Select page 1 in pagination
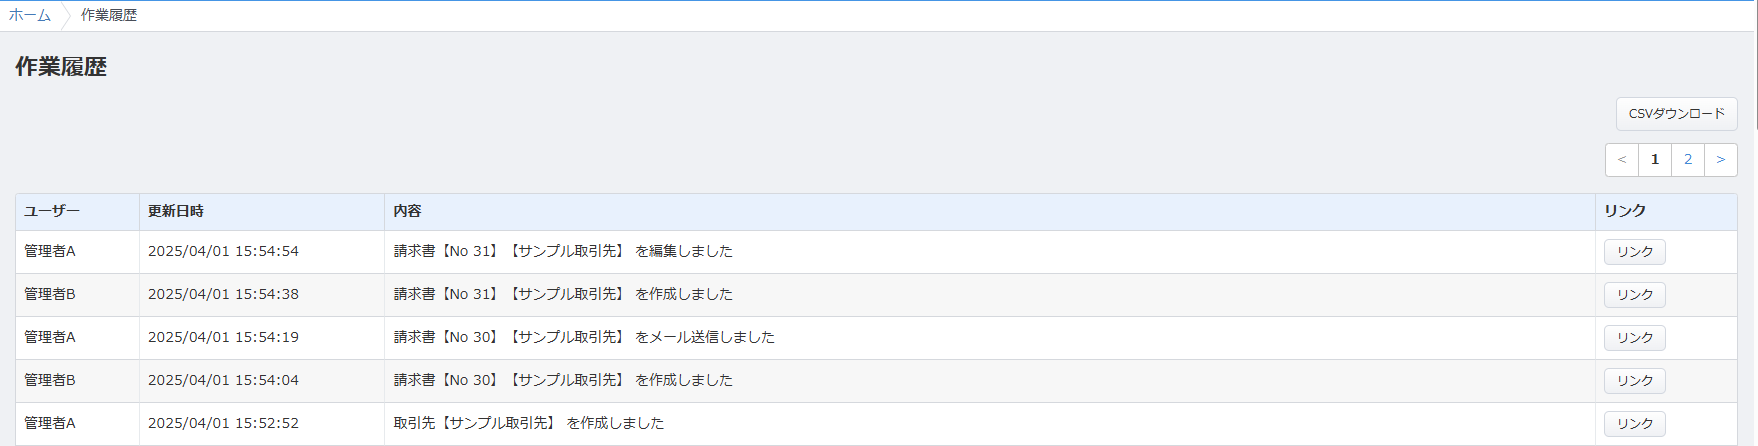The width and height of the screenshot is (1758, 446). point(1655,160)
